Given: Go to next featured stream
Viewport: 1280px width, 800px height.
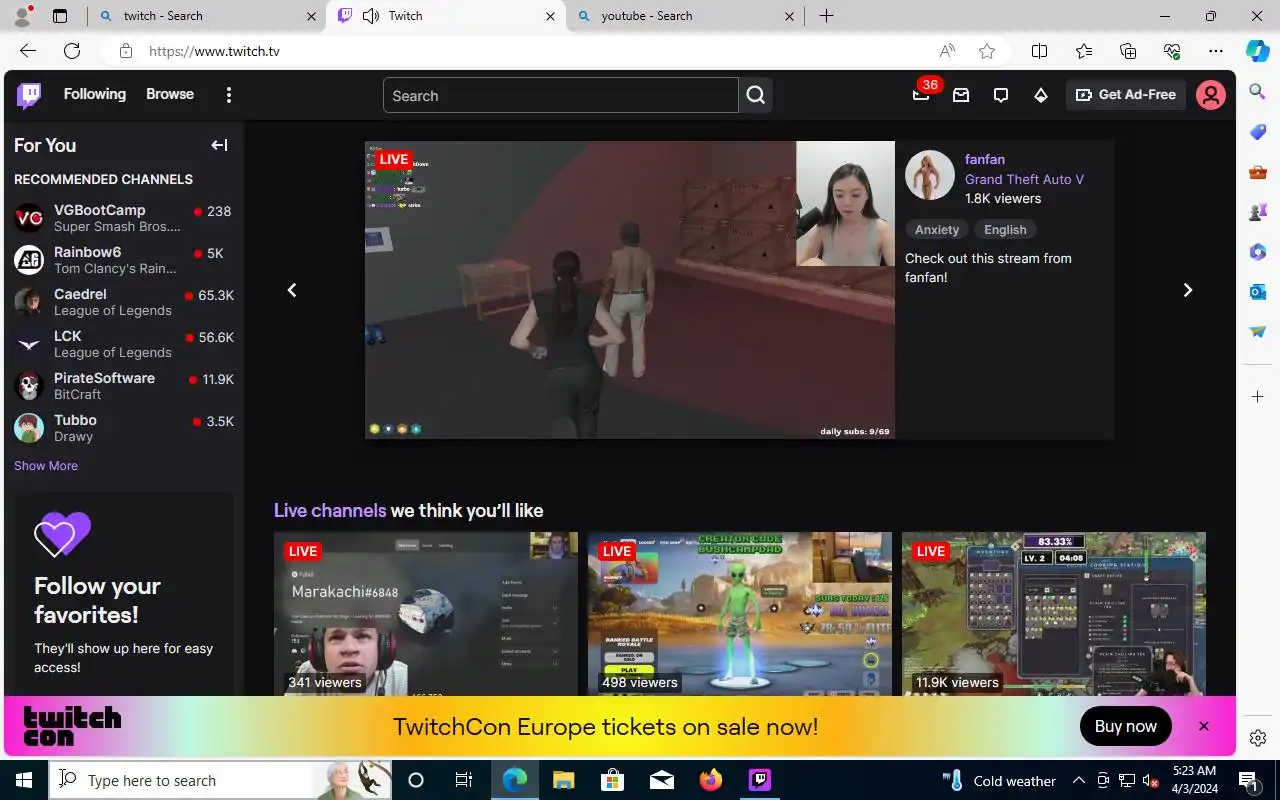Looking at the screenshot, I should point(1188,290).
